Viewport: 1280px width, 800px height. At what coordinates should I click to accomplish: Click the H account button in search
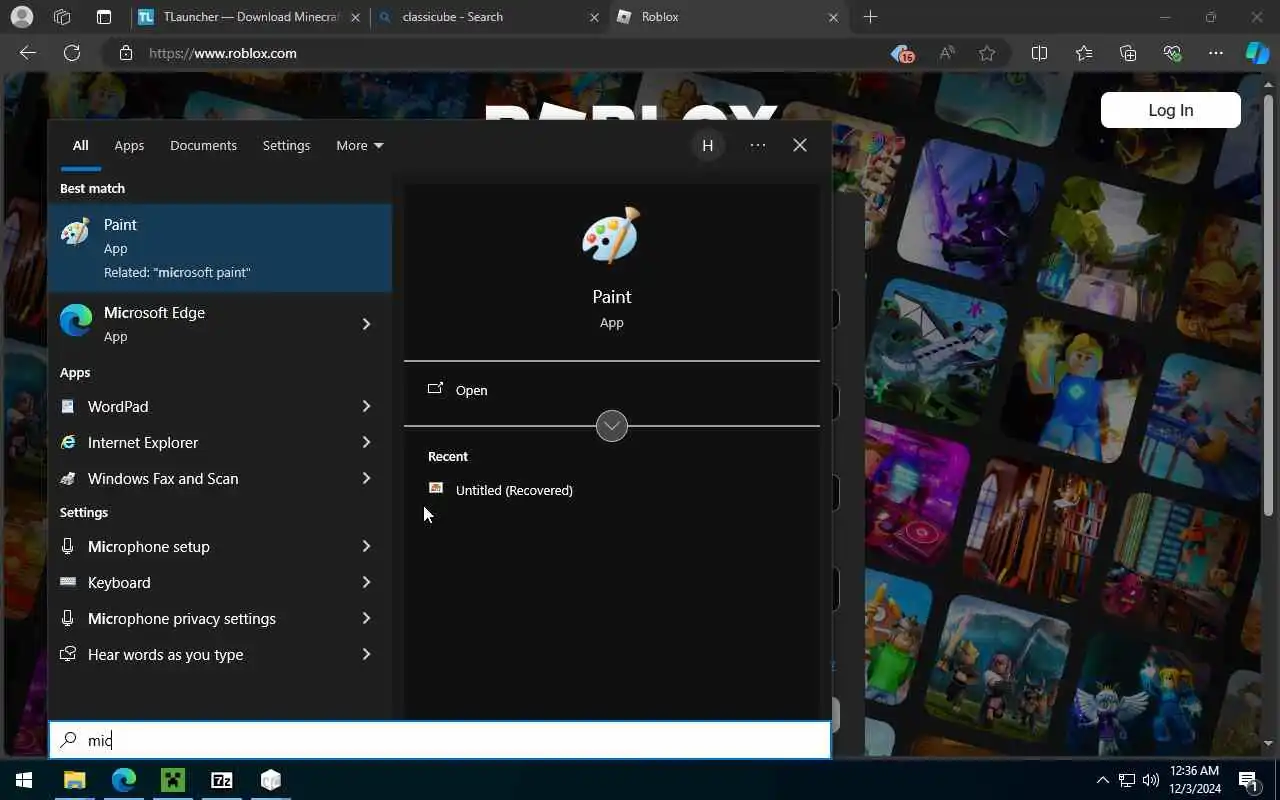tap(707, 145)
